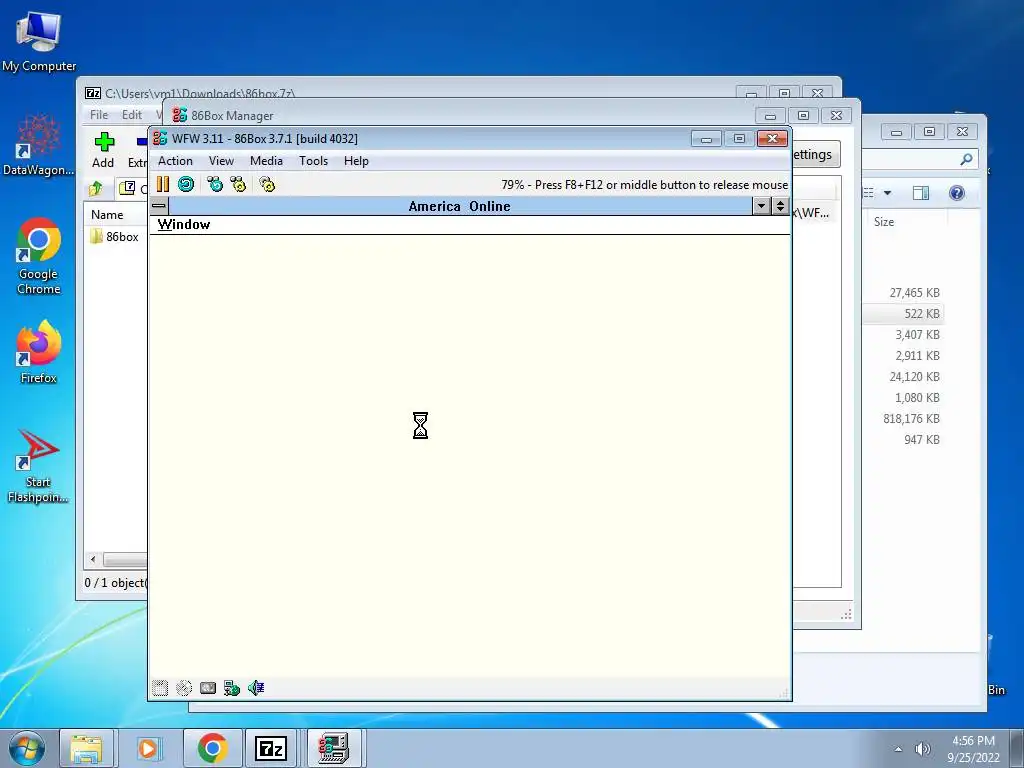Open the Help menu

(357, 161)
